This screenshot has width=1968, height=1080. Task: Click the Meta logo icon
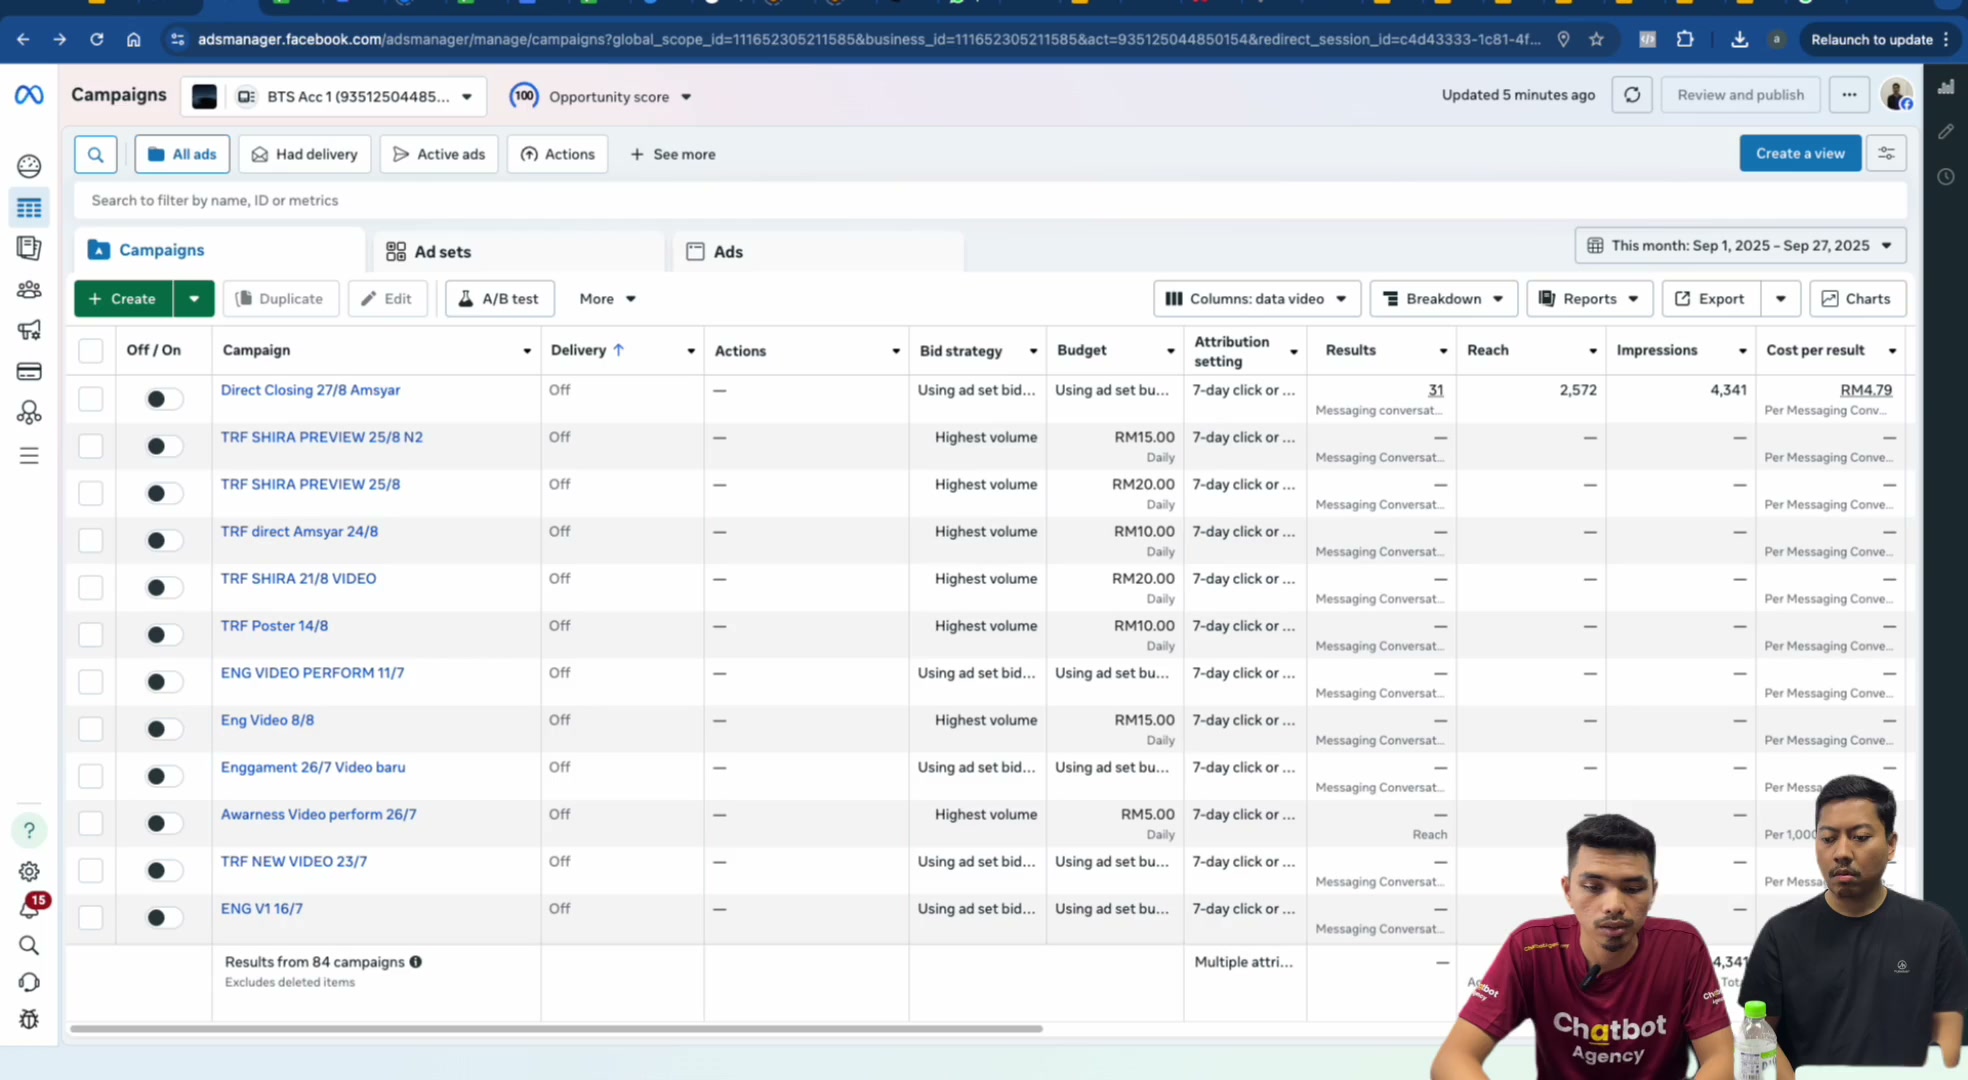pyautogui.click(x=29, y=95)
